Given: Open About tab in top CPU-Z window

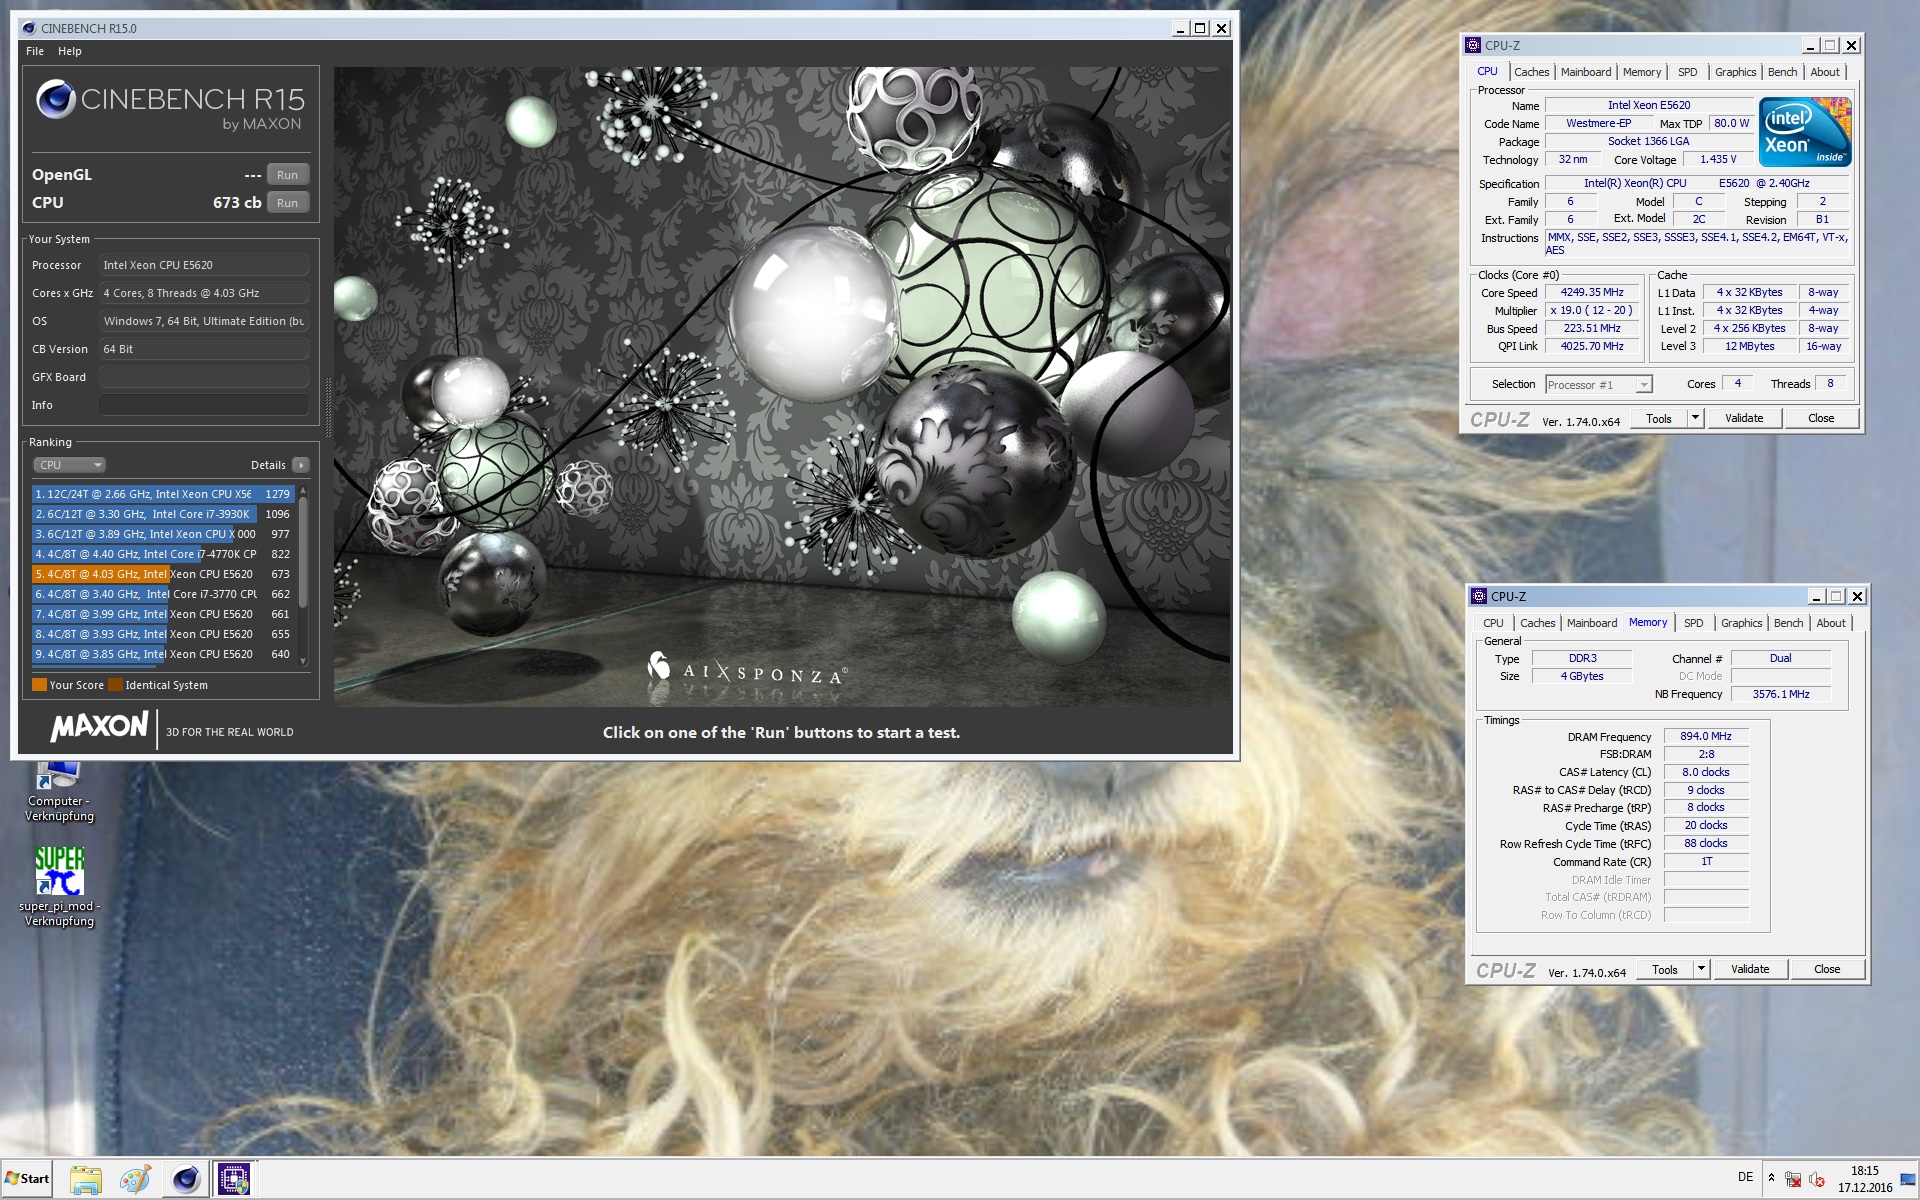Looking at the screenshot, I should tap(1825, 72).
